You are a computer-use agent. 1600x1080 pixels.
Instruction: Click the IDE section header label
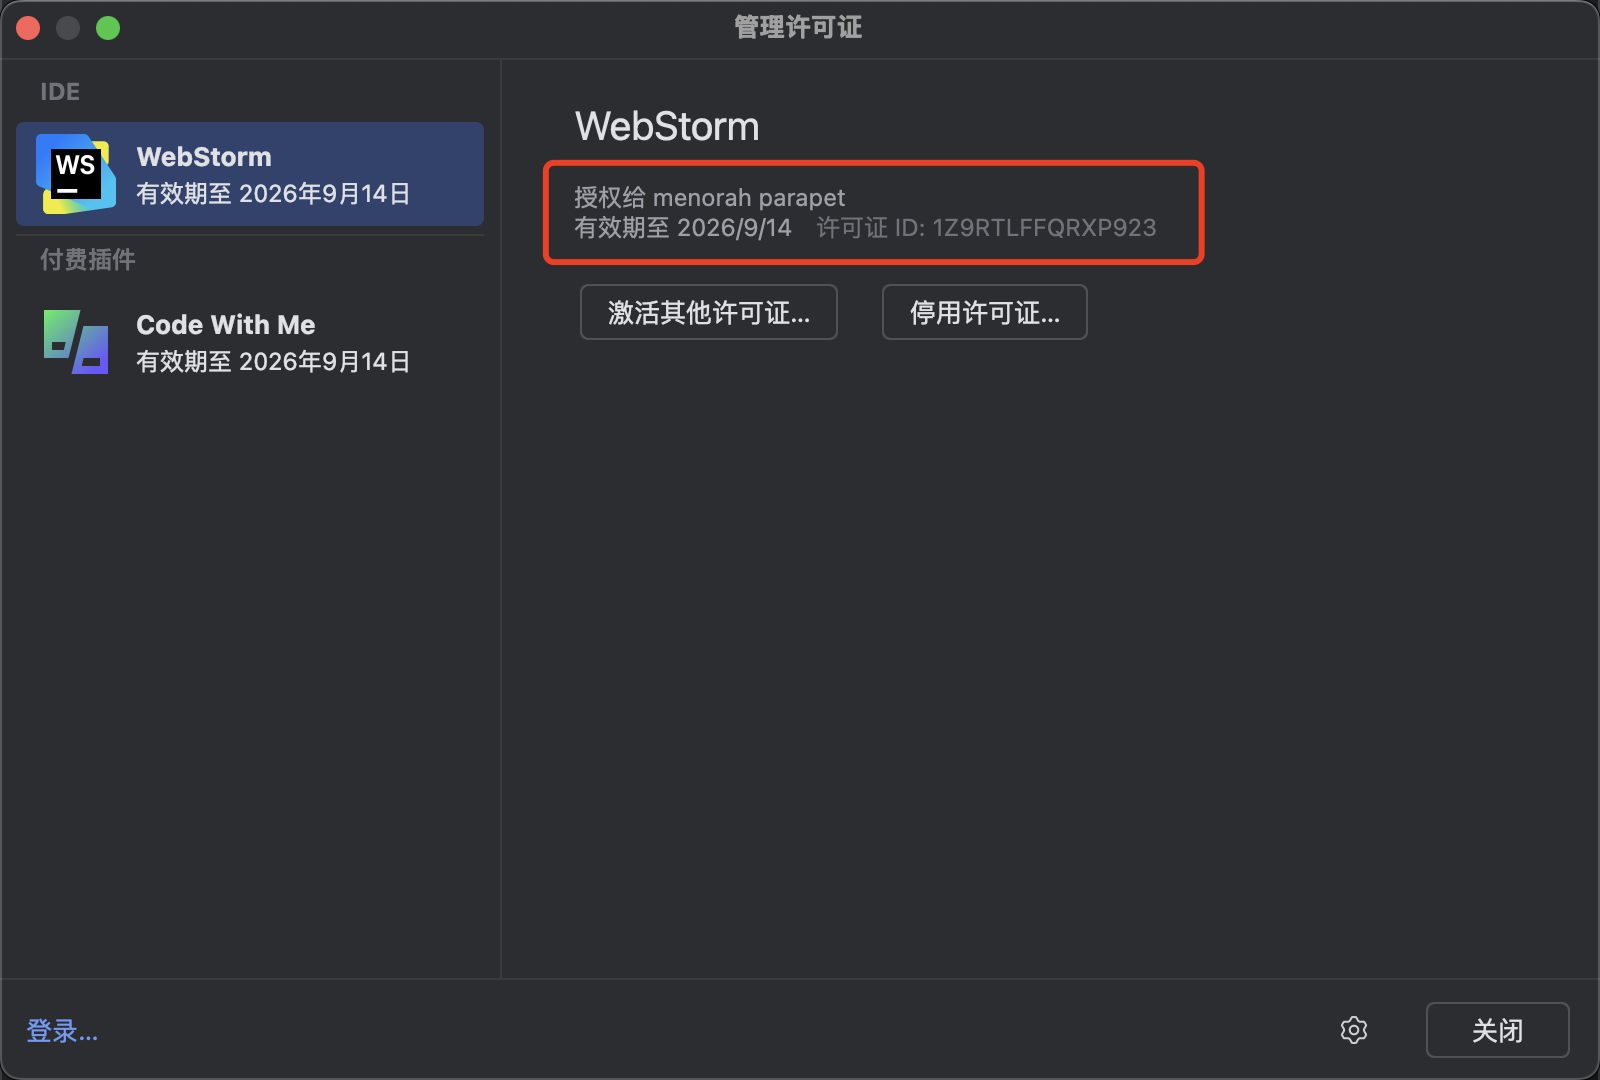(x=60, y=91)
